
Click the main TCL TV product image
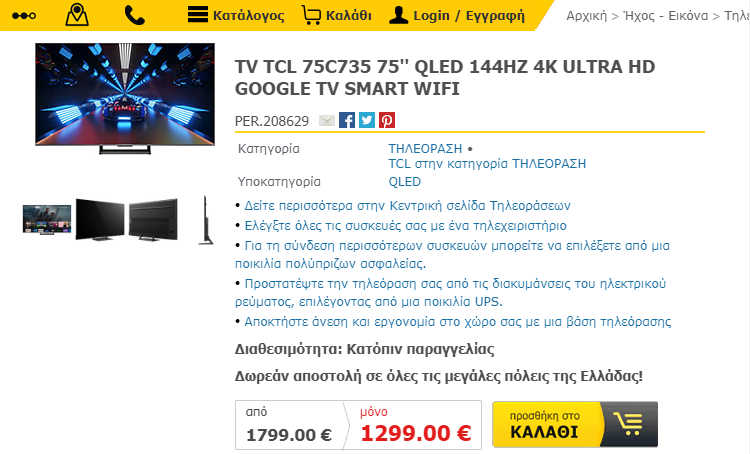(x=125, y=99)
